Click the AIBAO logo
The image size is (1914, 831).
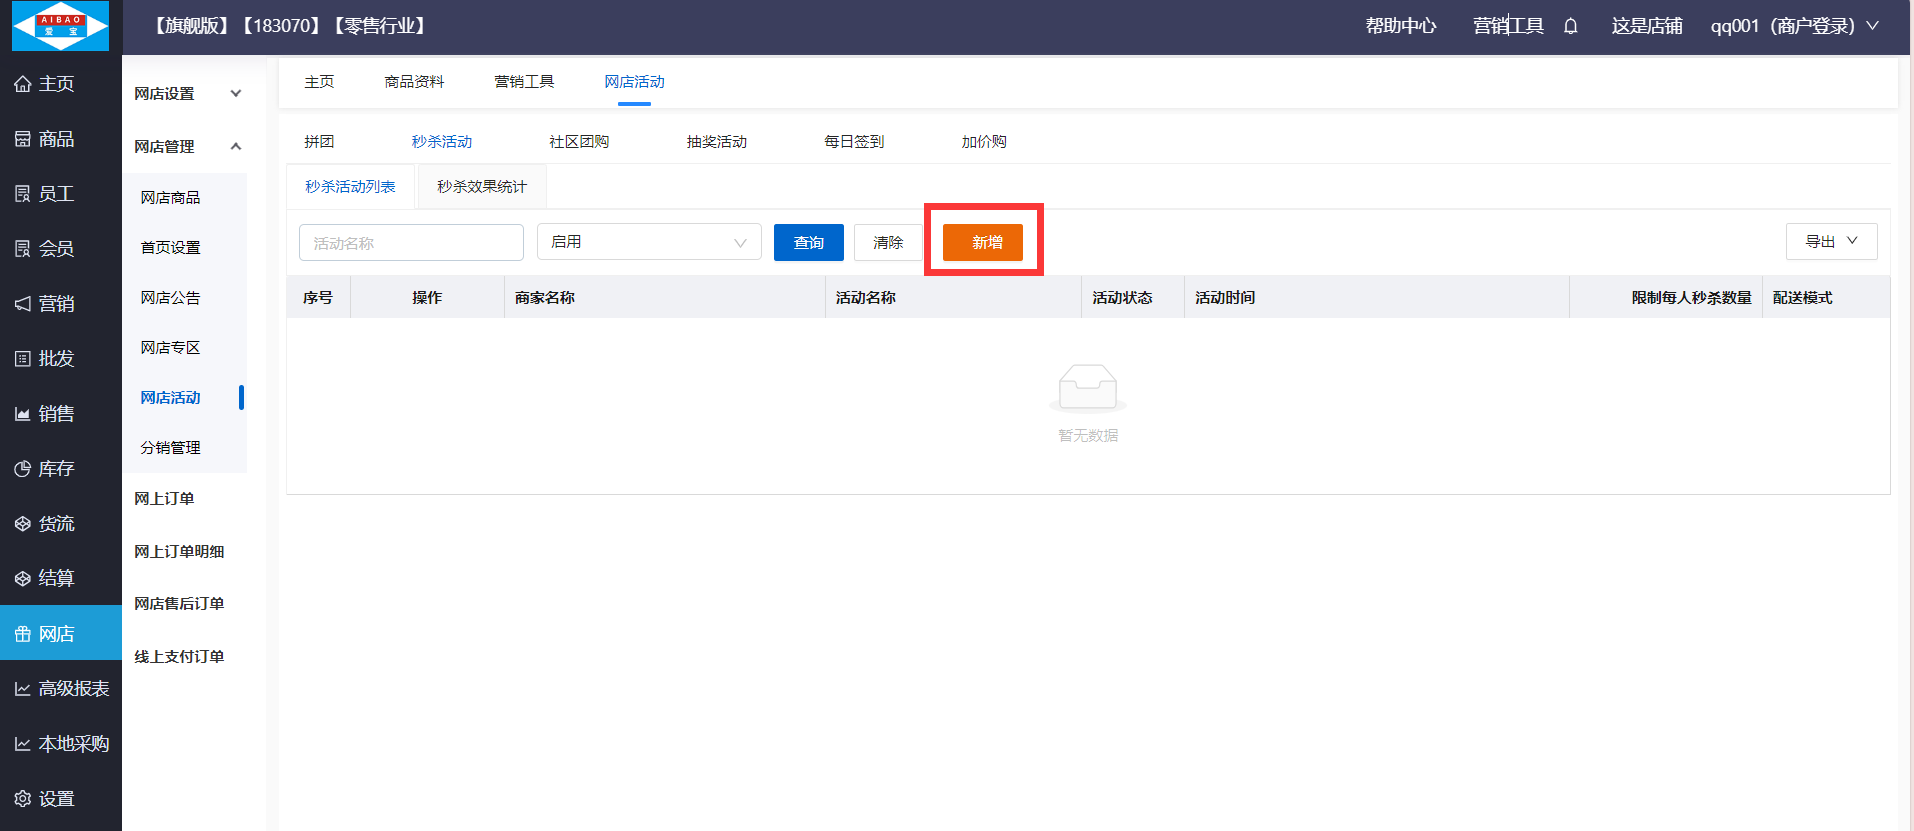(x=60, y=26)
